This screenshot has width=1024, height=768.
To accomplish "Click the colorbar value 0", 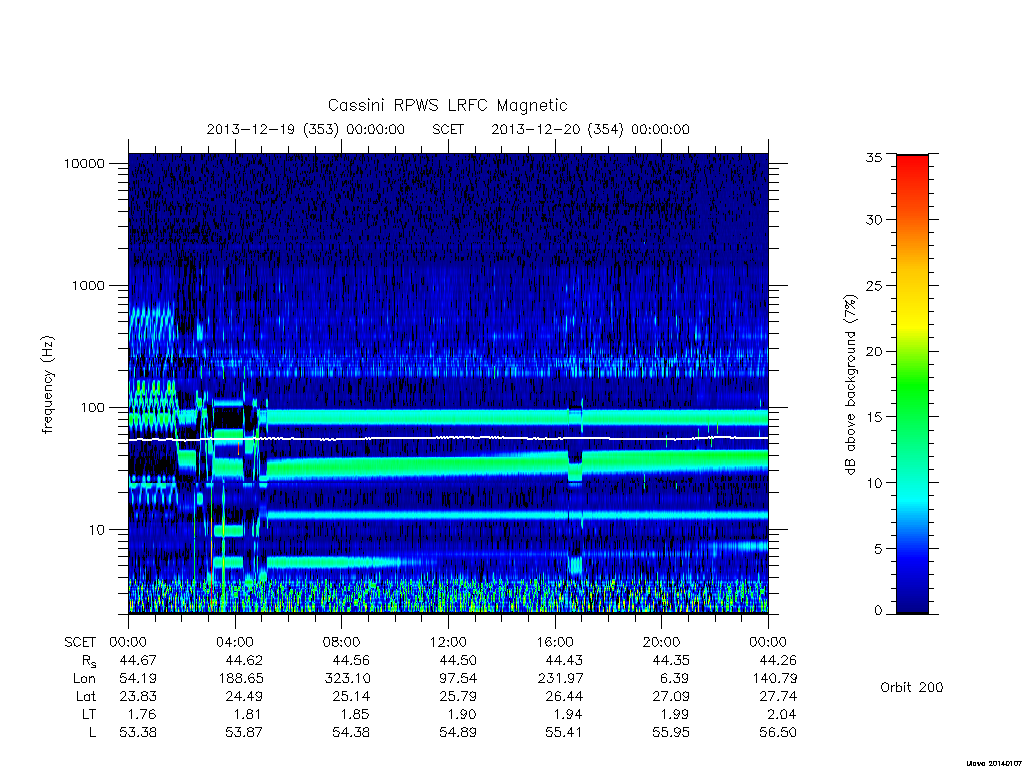I will point(878,611).
